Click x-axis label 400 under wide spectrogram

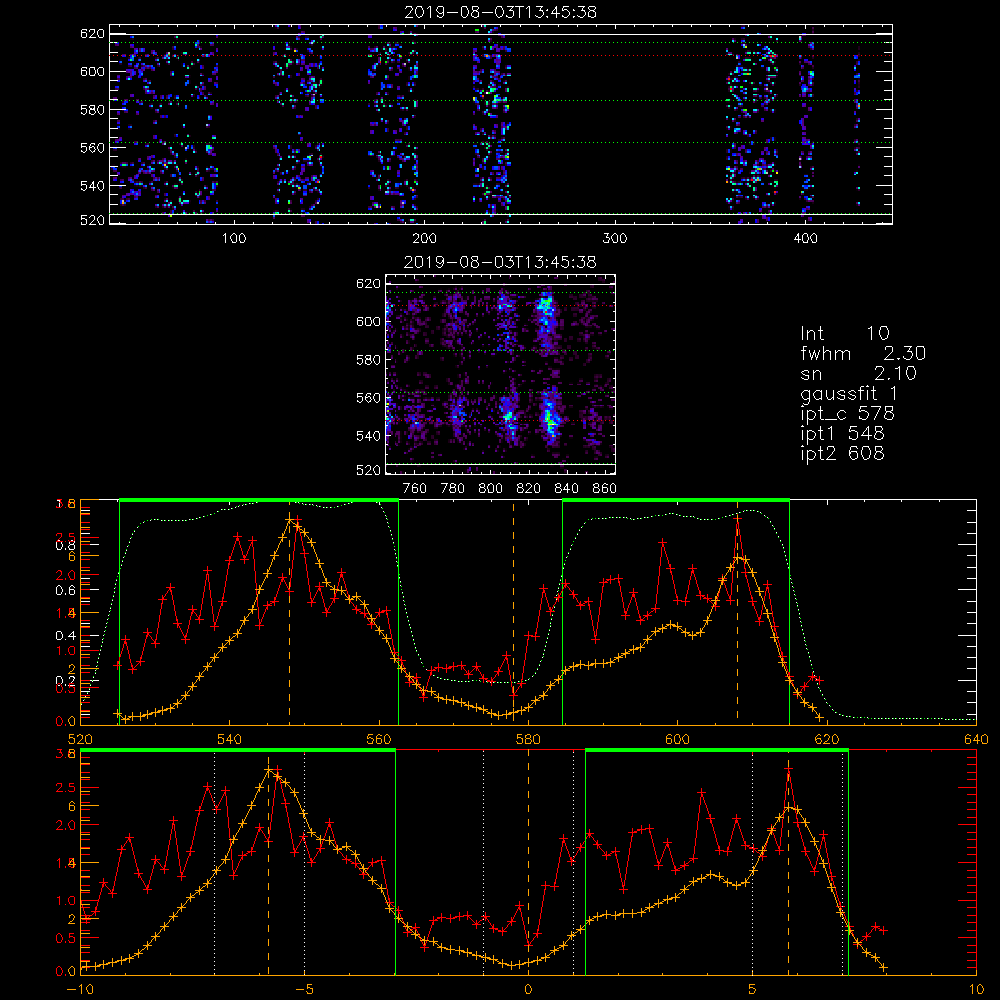click(805, 239)
